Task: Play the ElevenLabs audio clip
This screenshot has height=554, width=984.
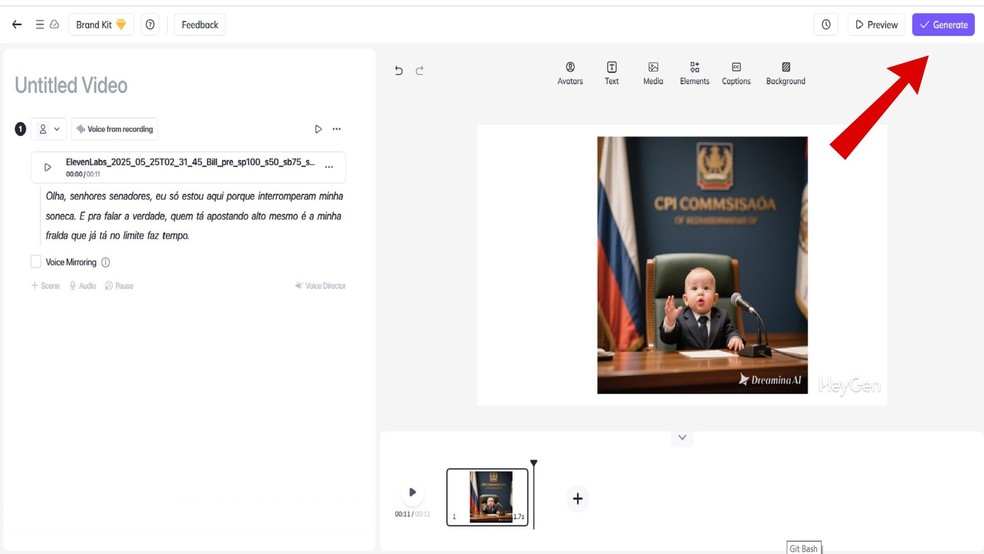Action: [47, 168]
